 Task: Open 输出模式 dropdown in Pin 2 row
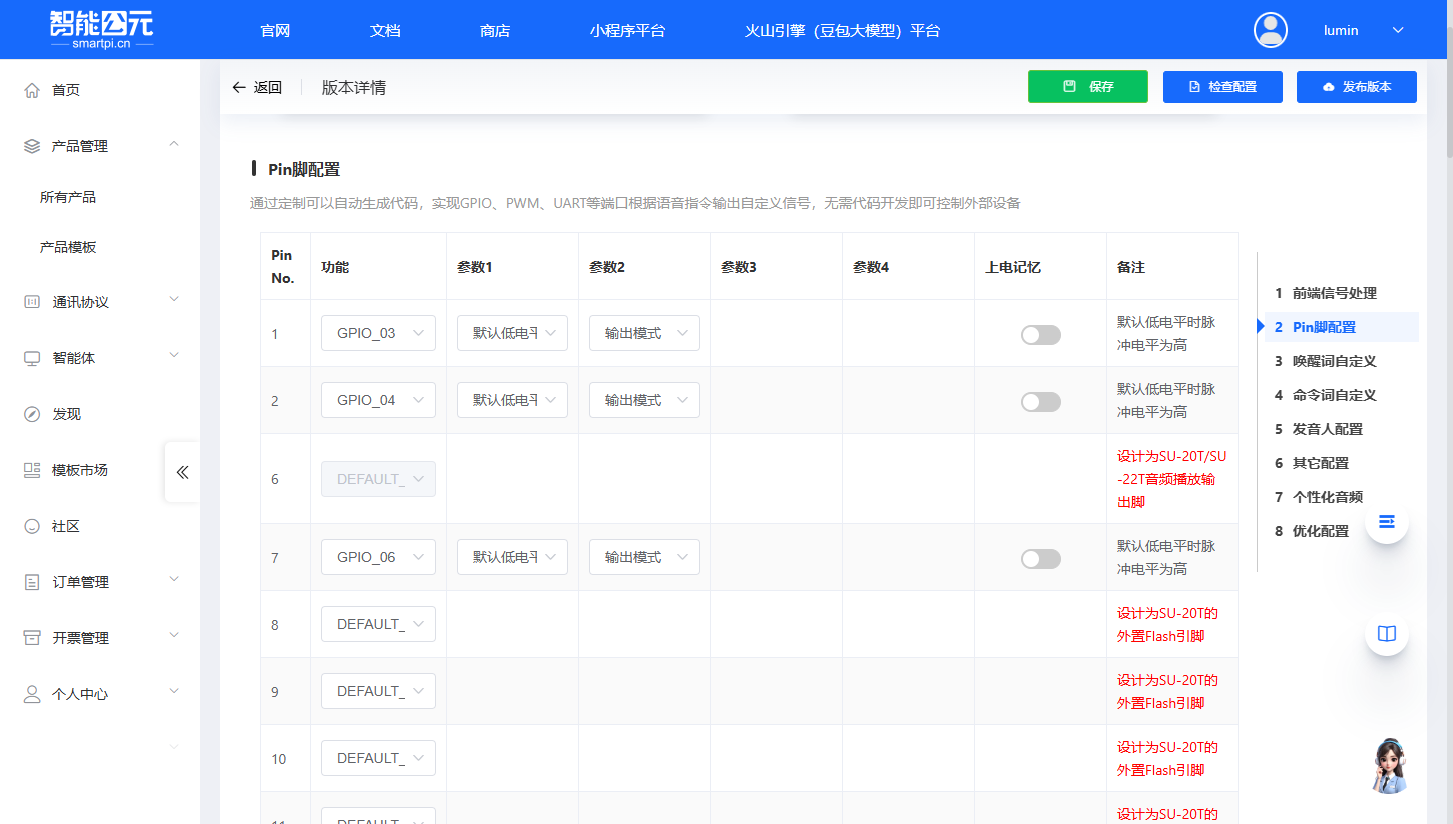644,400
